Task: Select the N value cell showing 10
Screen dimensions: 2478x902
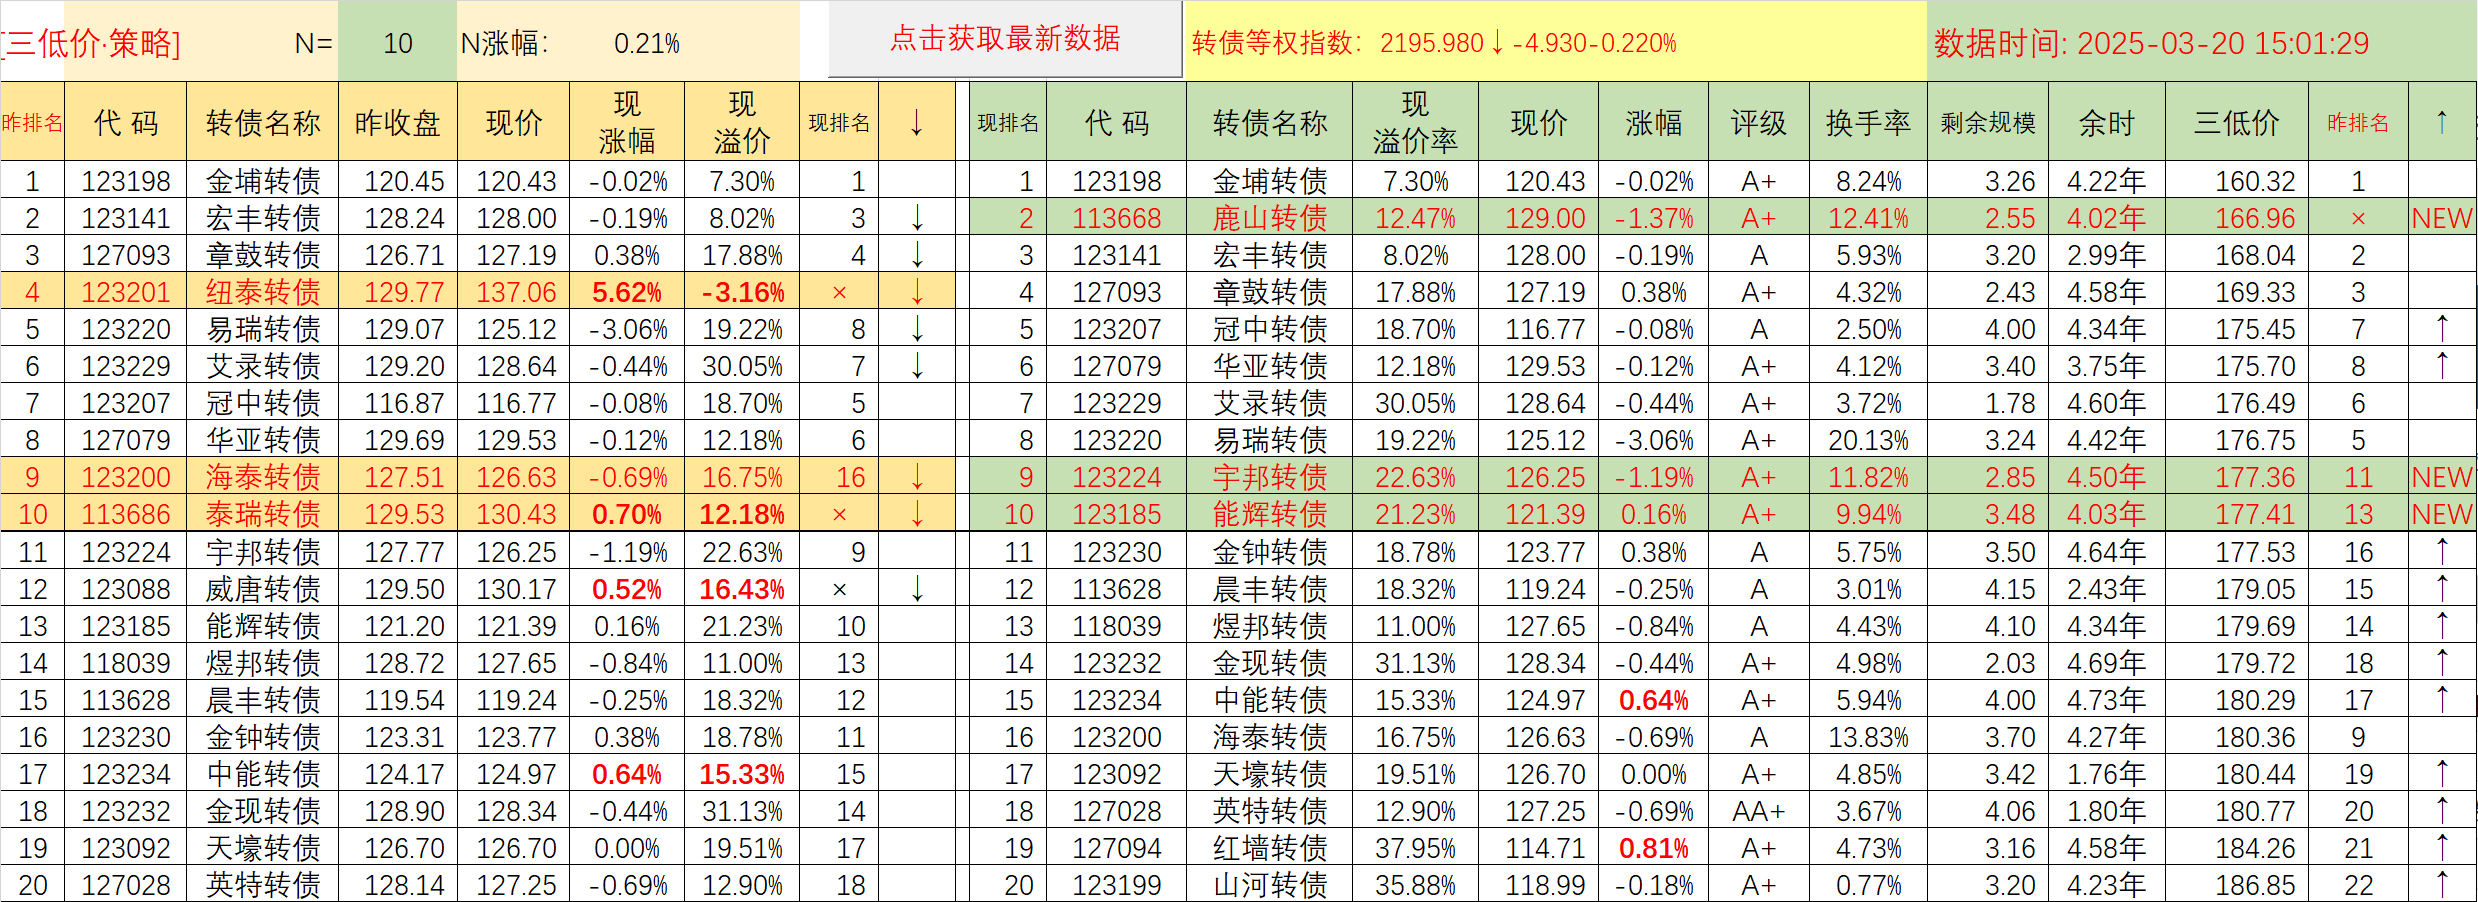Action: pyautogui.click(x=398, y=43)
